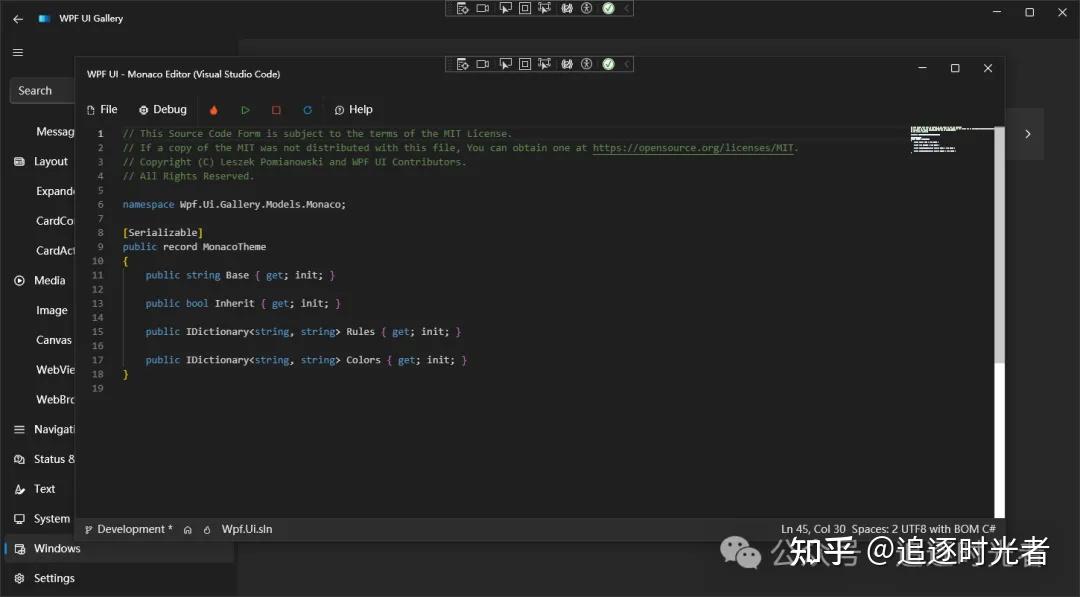Toggle the navigation pane with the hamburger icon

[17, 52]
